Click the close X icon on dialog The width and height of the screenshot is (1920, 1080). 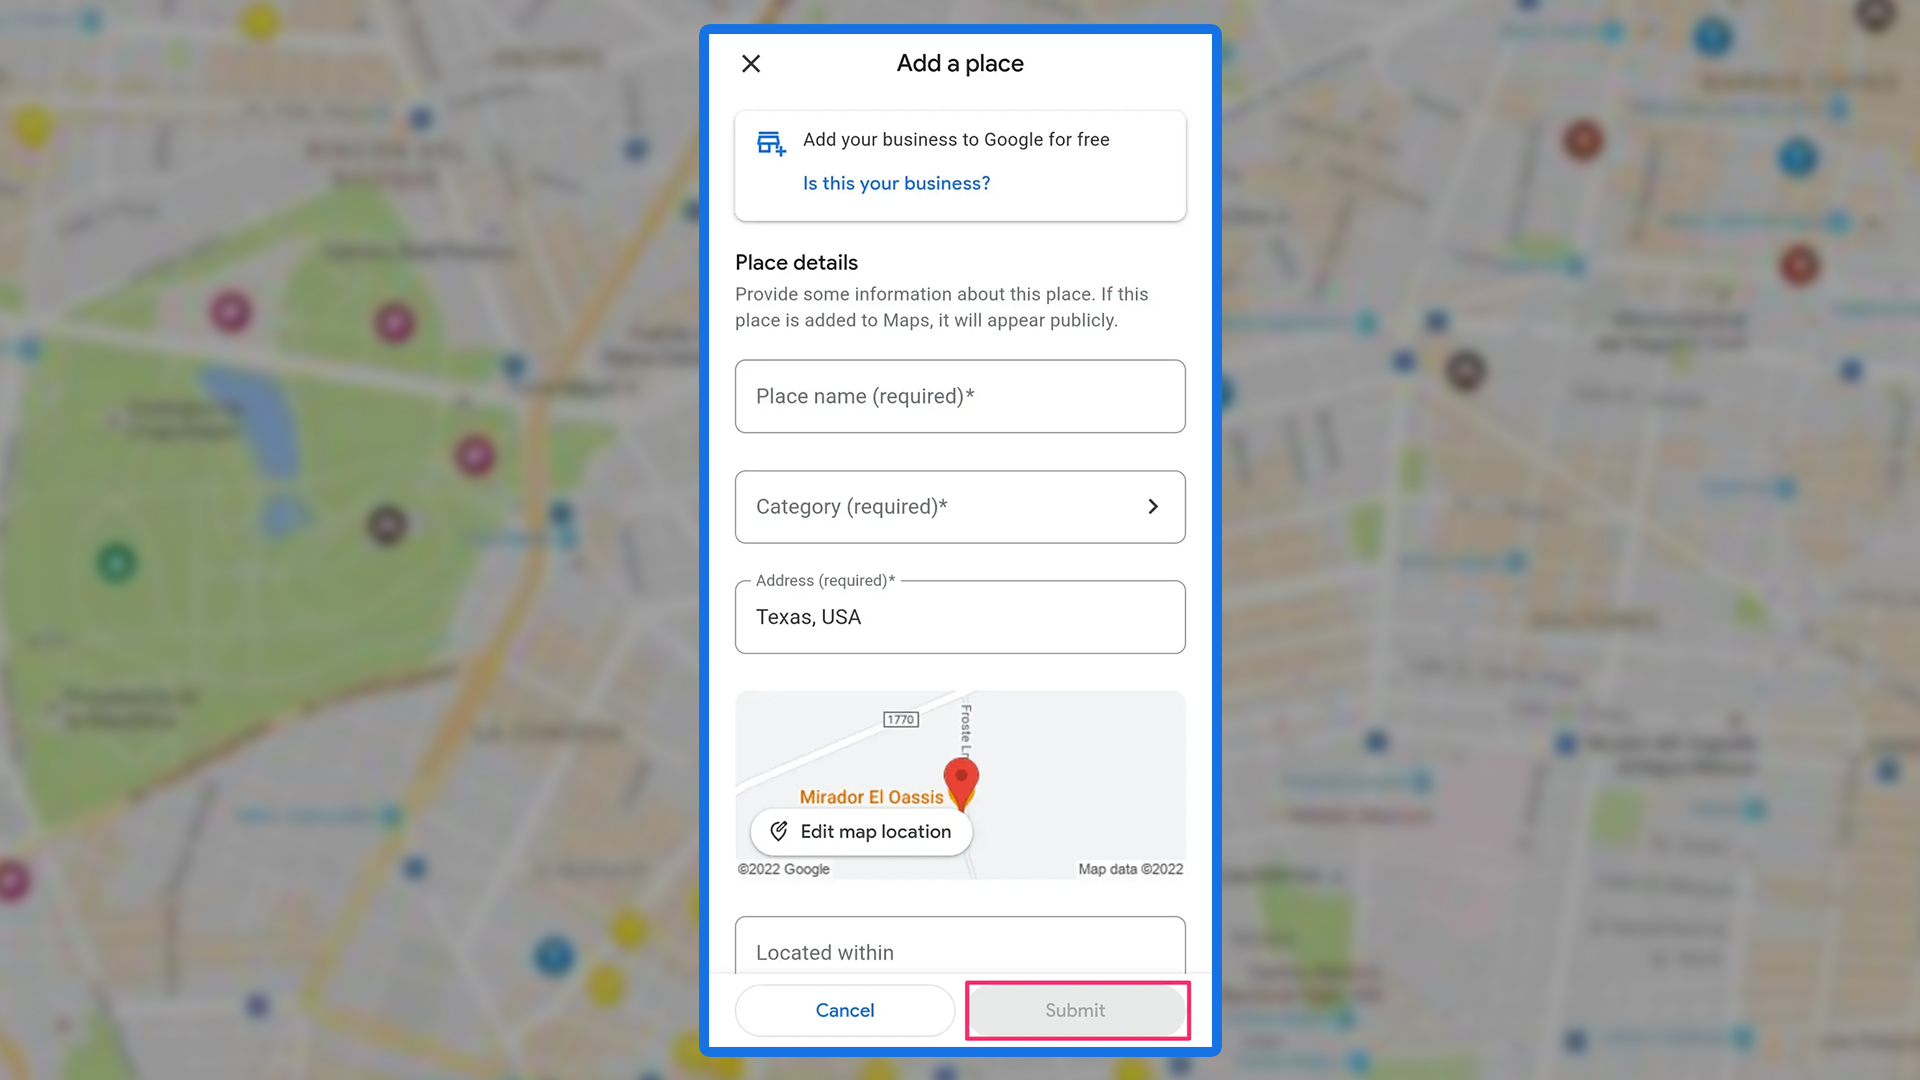[x=750, y=62]
